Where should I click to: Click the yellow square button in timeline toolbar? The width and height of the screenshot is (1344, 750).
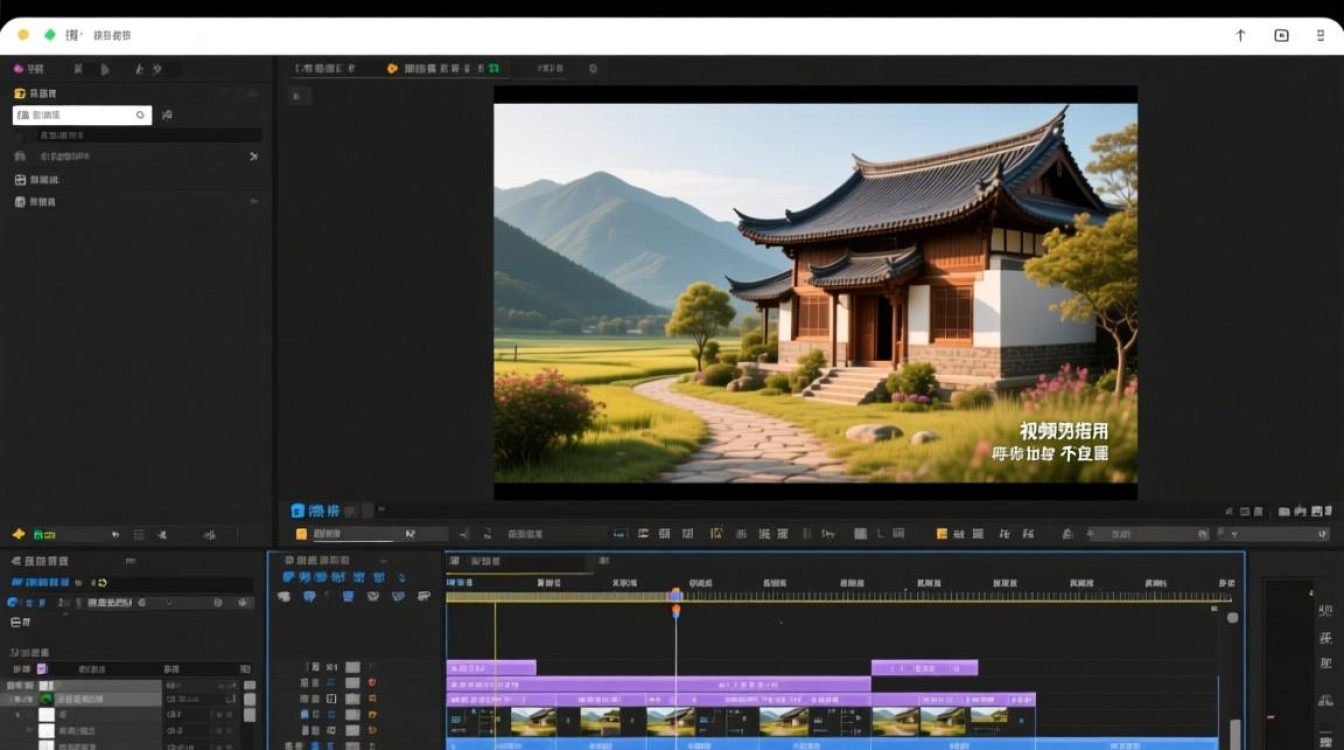pyautogui.click(x=301, y=534)
